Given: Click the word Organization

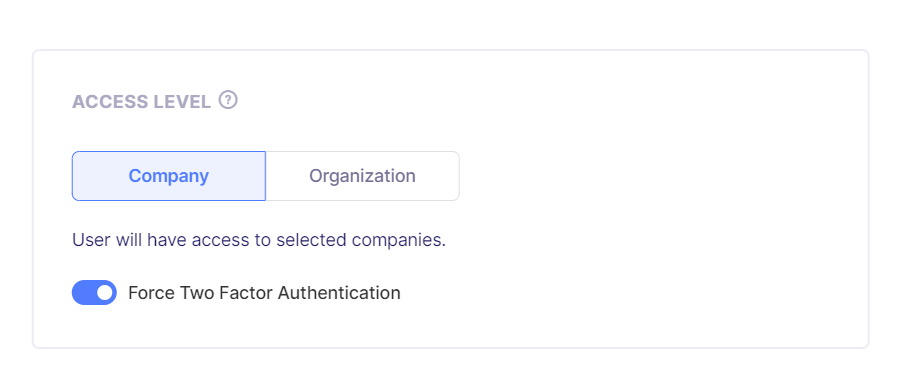Looking at the screenshot, I should point(362,176).
